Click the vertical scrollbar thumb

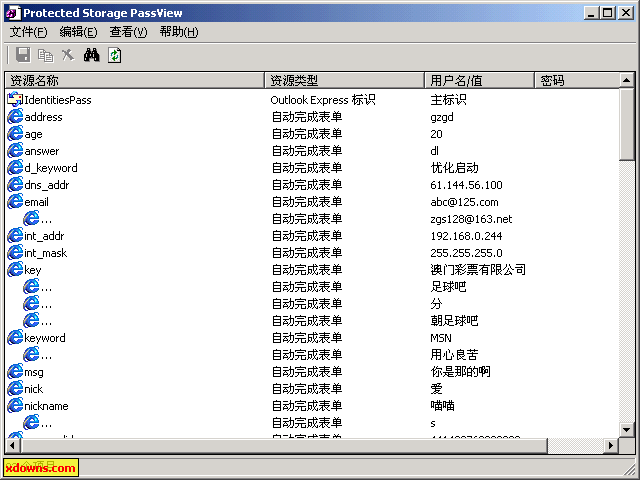pyautogui.click(x=627, y=124)
